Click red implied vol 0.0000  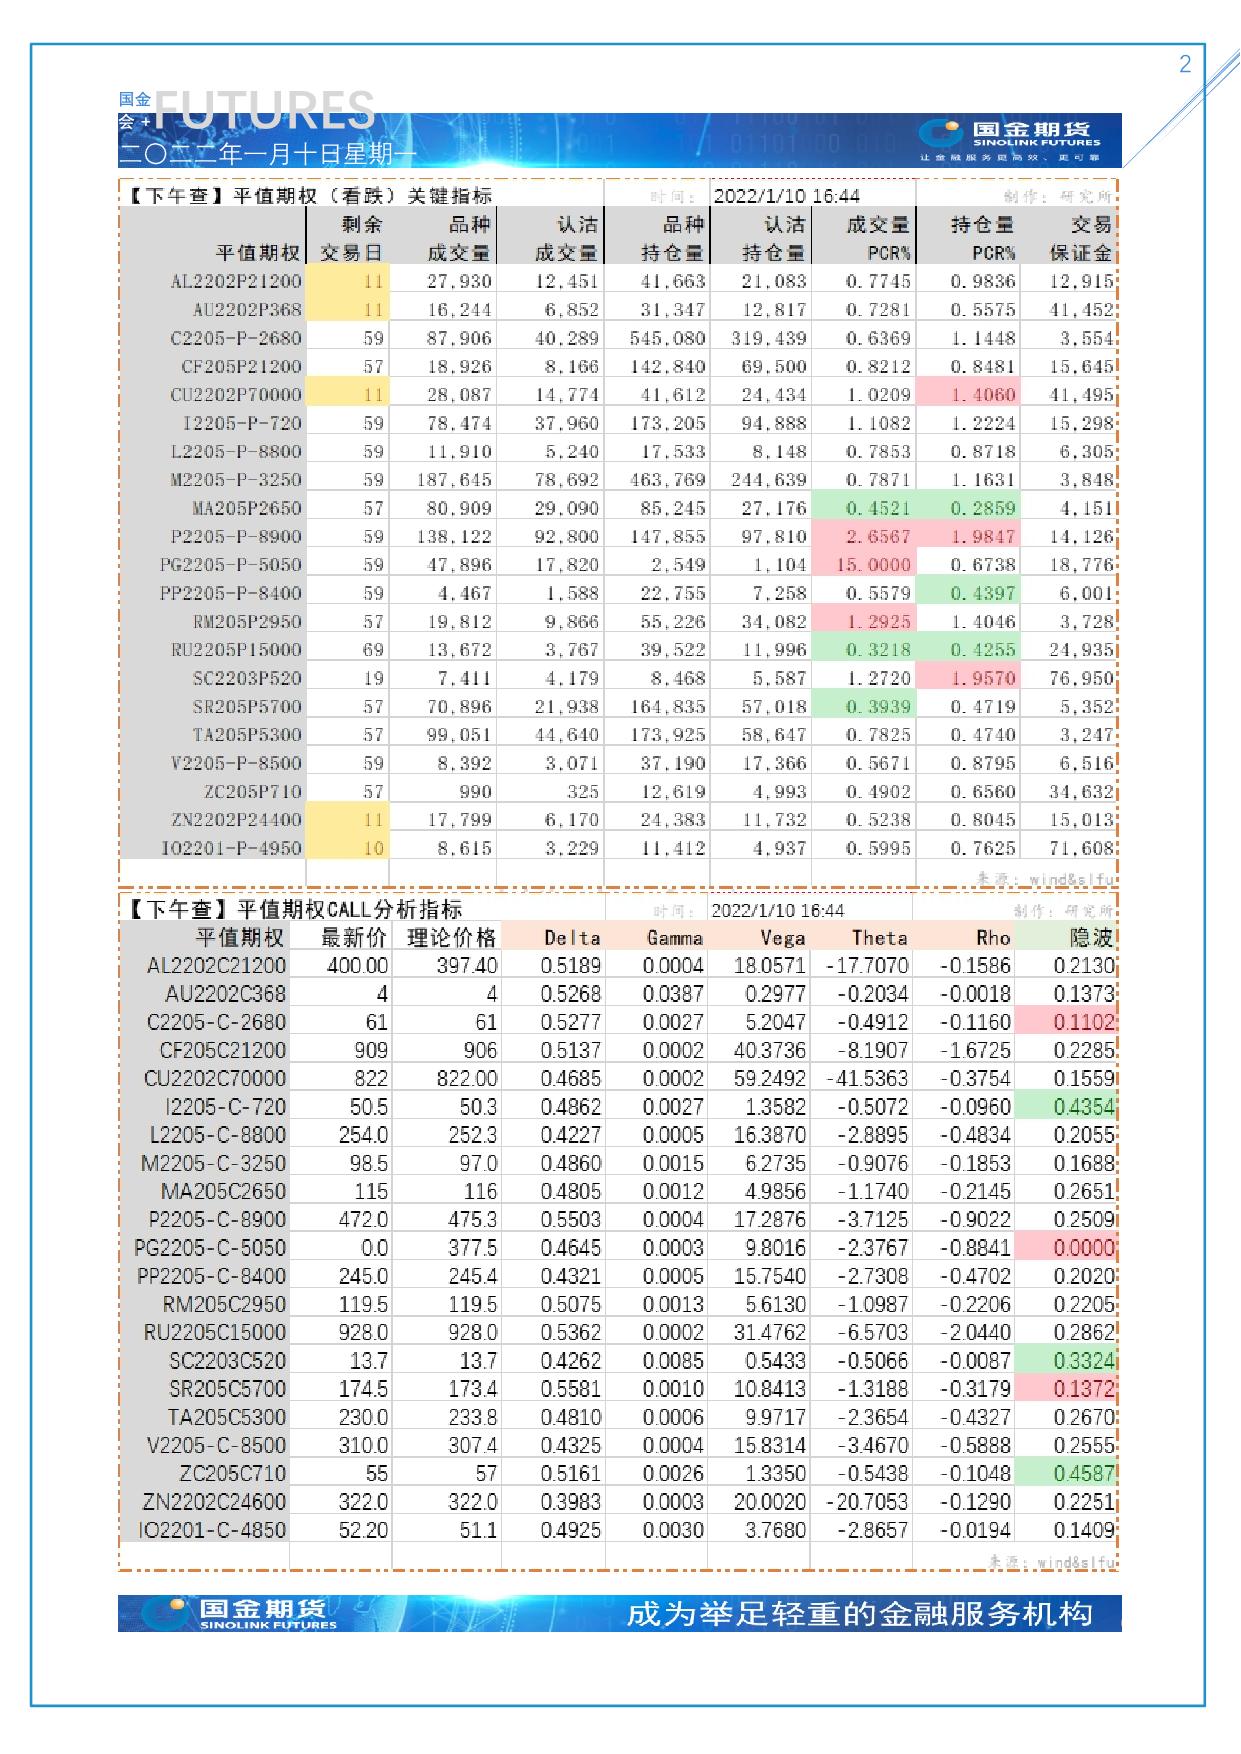tap(1066, 1248)
